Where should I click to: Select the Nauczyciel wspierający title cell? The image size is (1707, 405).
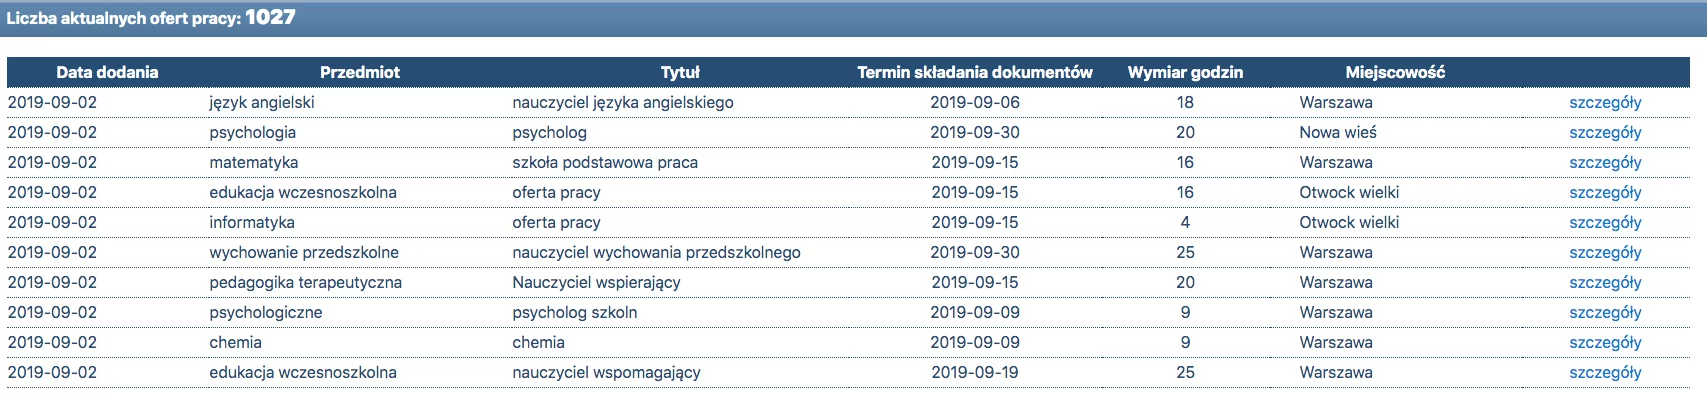click(x=596, y=283)
